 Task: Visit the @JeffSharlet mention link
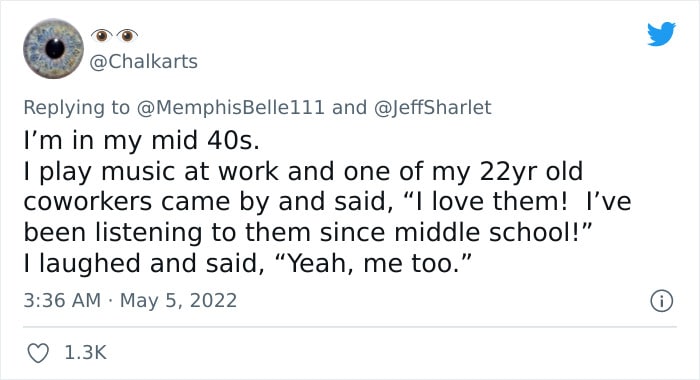point(432,107)
